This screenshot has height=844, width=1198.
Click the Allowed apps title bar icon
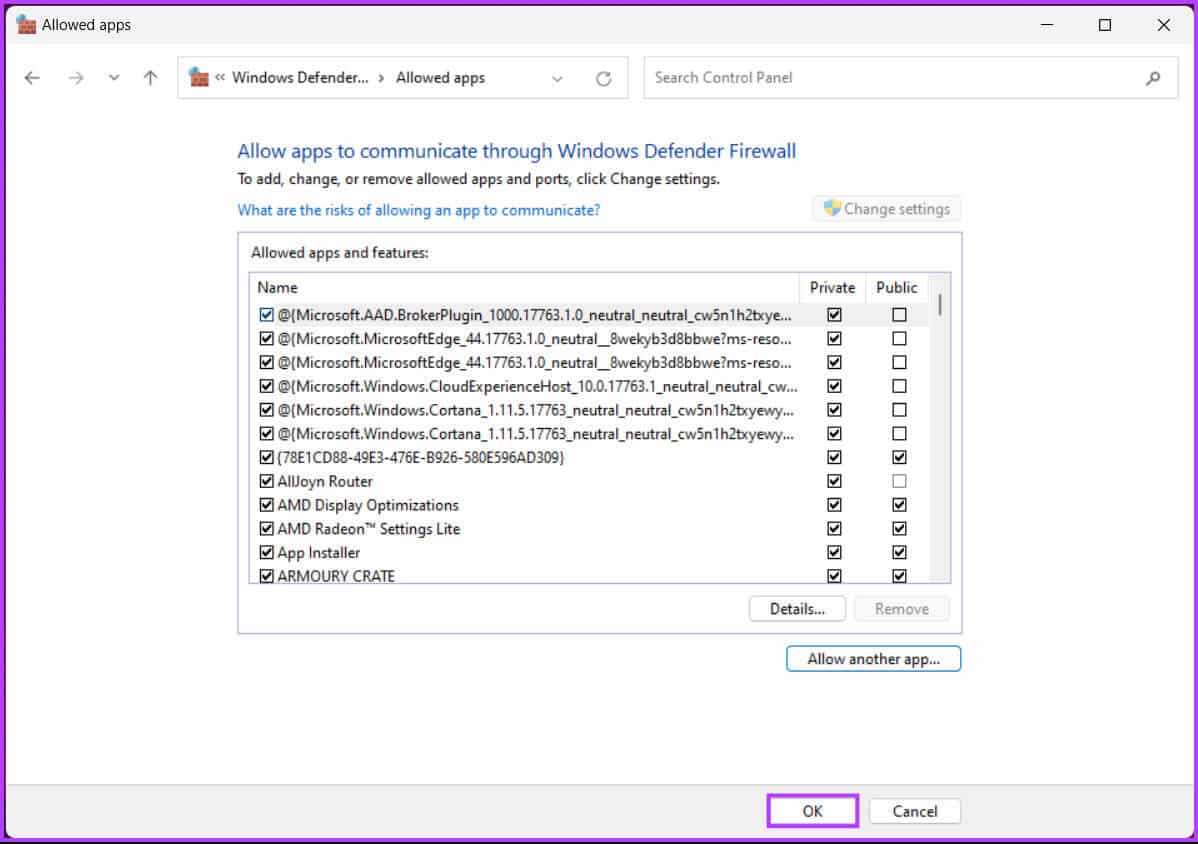(26, 24)
